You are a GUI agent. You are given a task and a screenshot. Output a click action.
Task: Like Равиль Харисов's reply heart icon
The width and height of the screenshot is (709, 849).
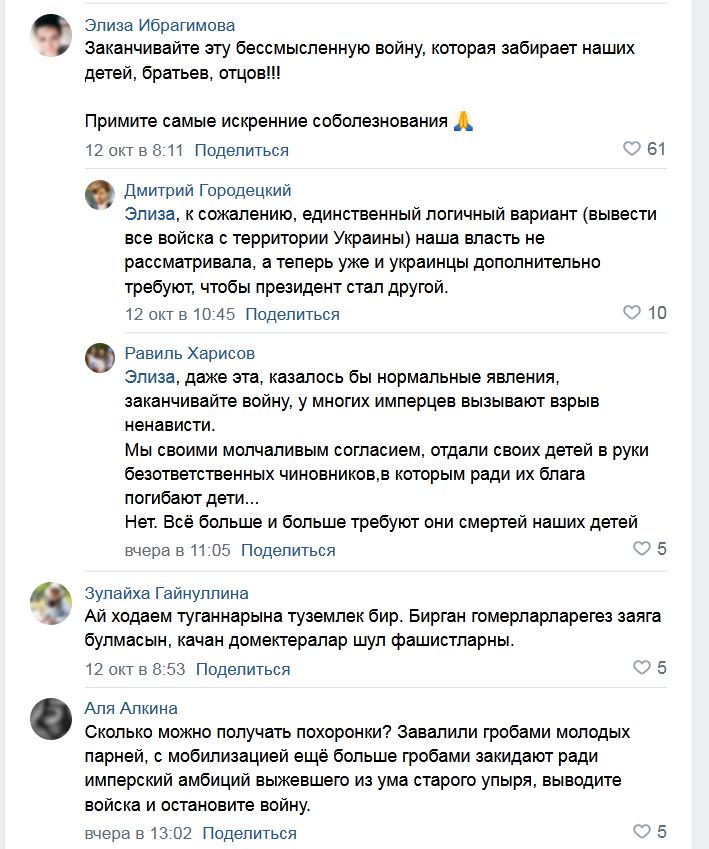[x=642, y=549]
